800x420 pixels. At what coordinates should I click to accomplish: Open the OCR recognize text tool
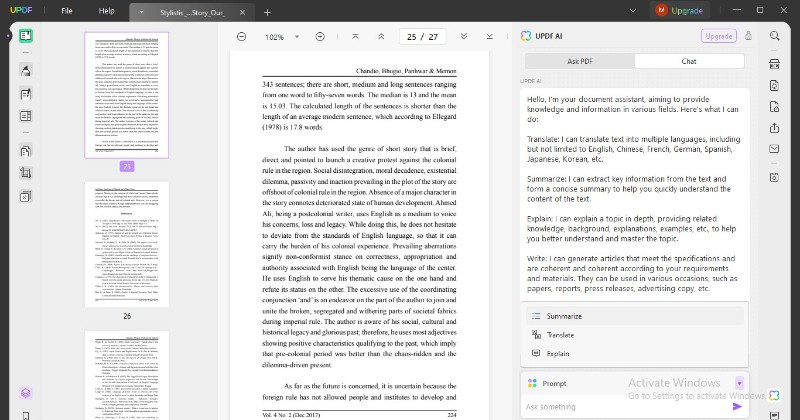click(774, 64)
